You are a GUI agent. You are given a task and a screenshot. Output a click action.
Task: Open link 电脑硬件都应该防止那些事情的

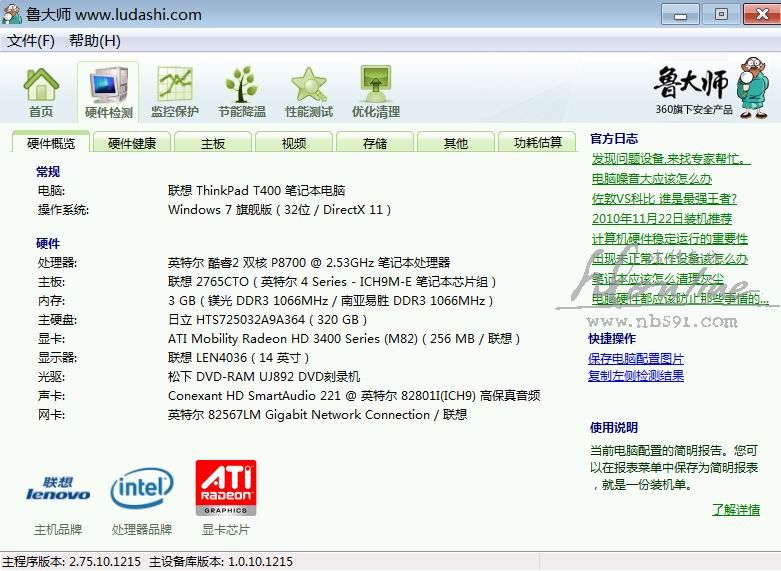coord(680,298)
